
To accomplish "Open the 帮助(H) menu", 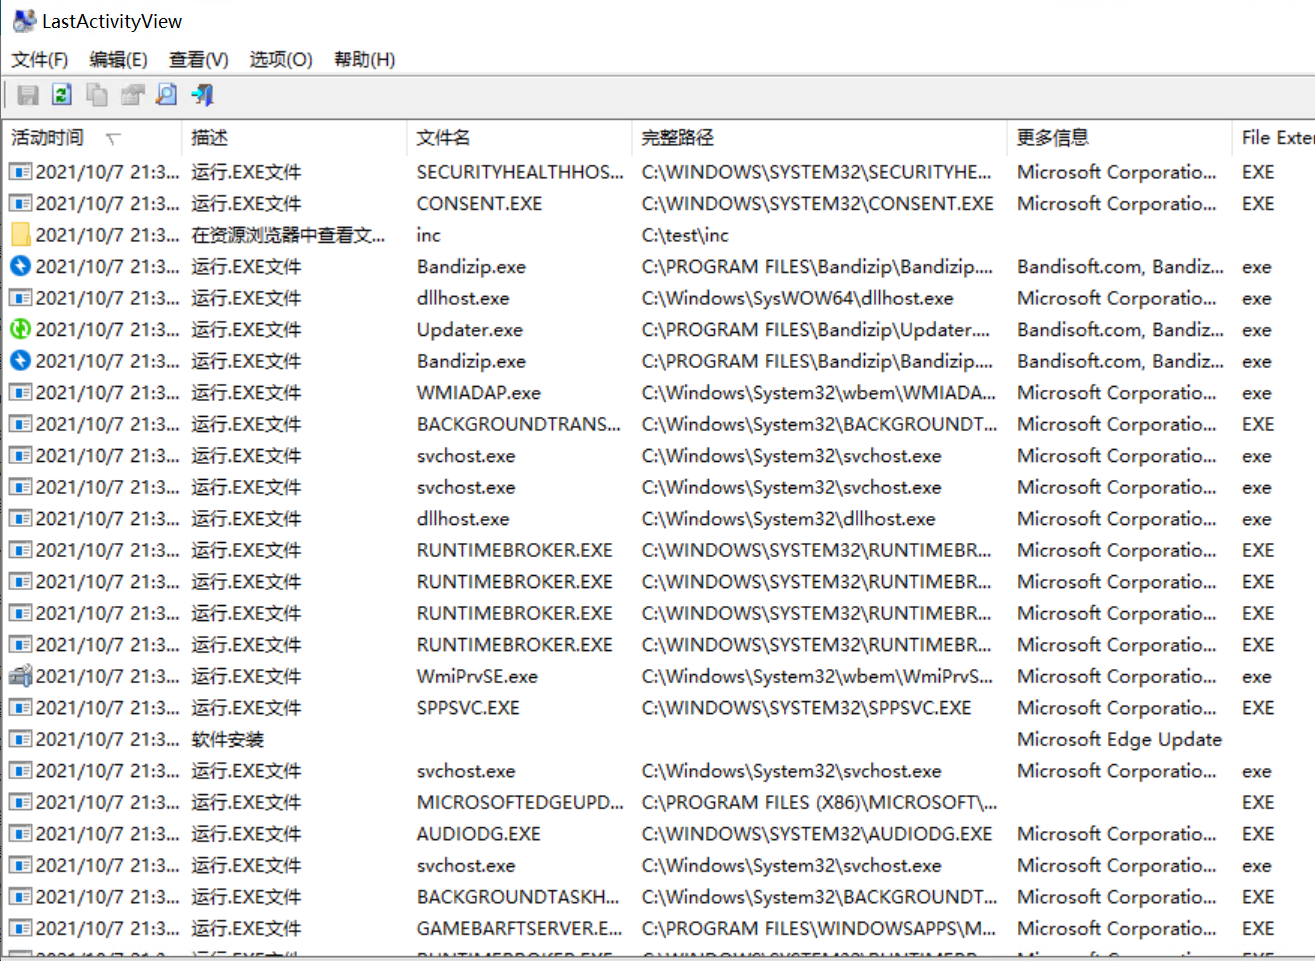I will click(x=364, y=60).
